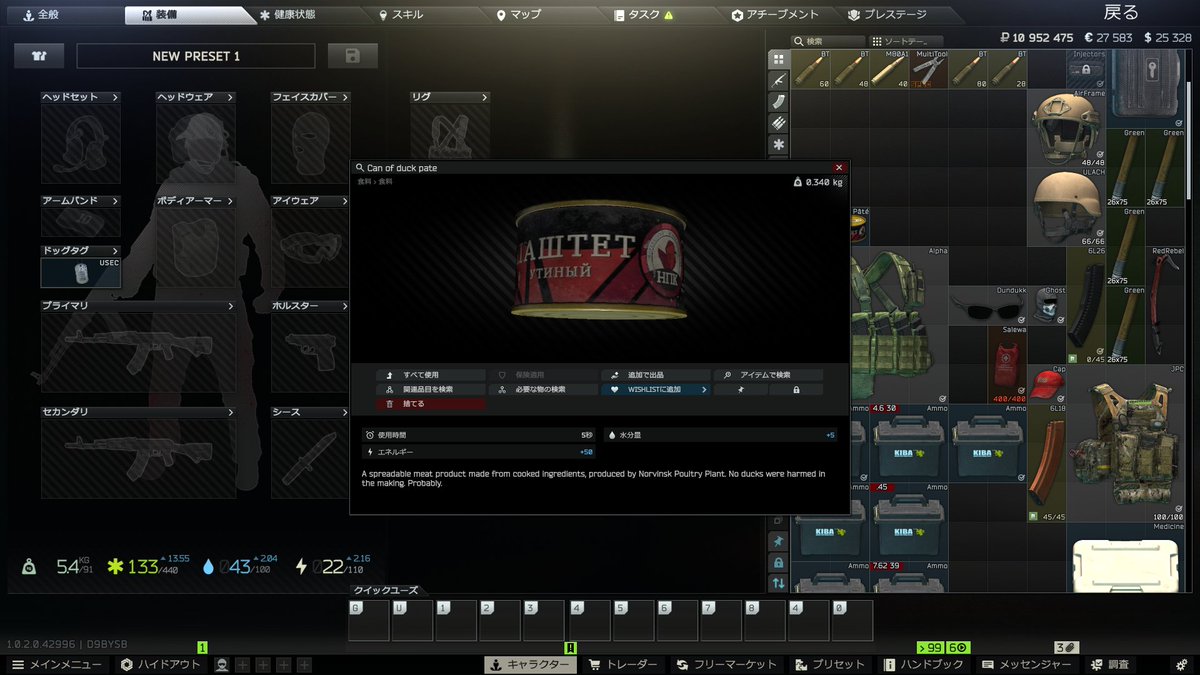Open ハンドブック in bottom bar

coord(925,665)
